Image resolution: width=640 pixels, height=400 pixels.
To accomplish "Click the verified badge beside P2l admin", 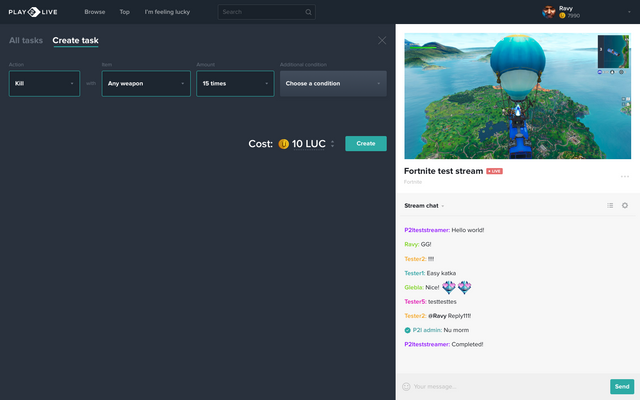I will pyautogui.click(x=407, y=330).
